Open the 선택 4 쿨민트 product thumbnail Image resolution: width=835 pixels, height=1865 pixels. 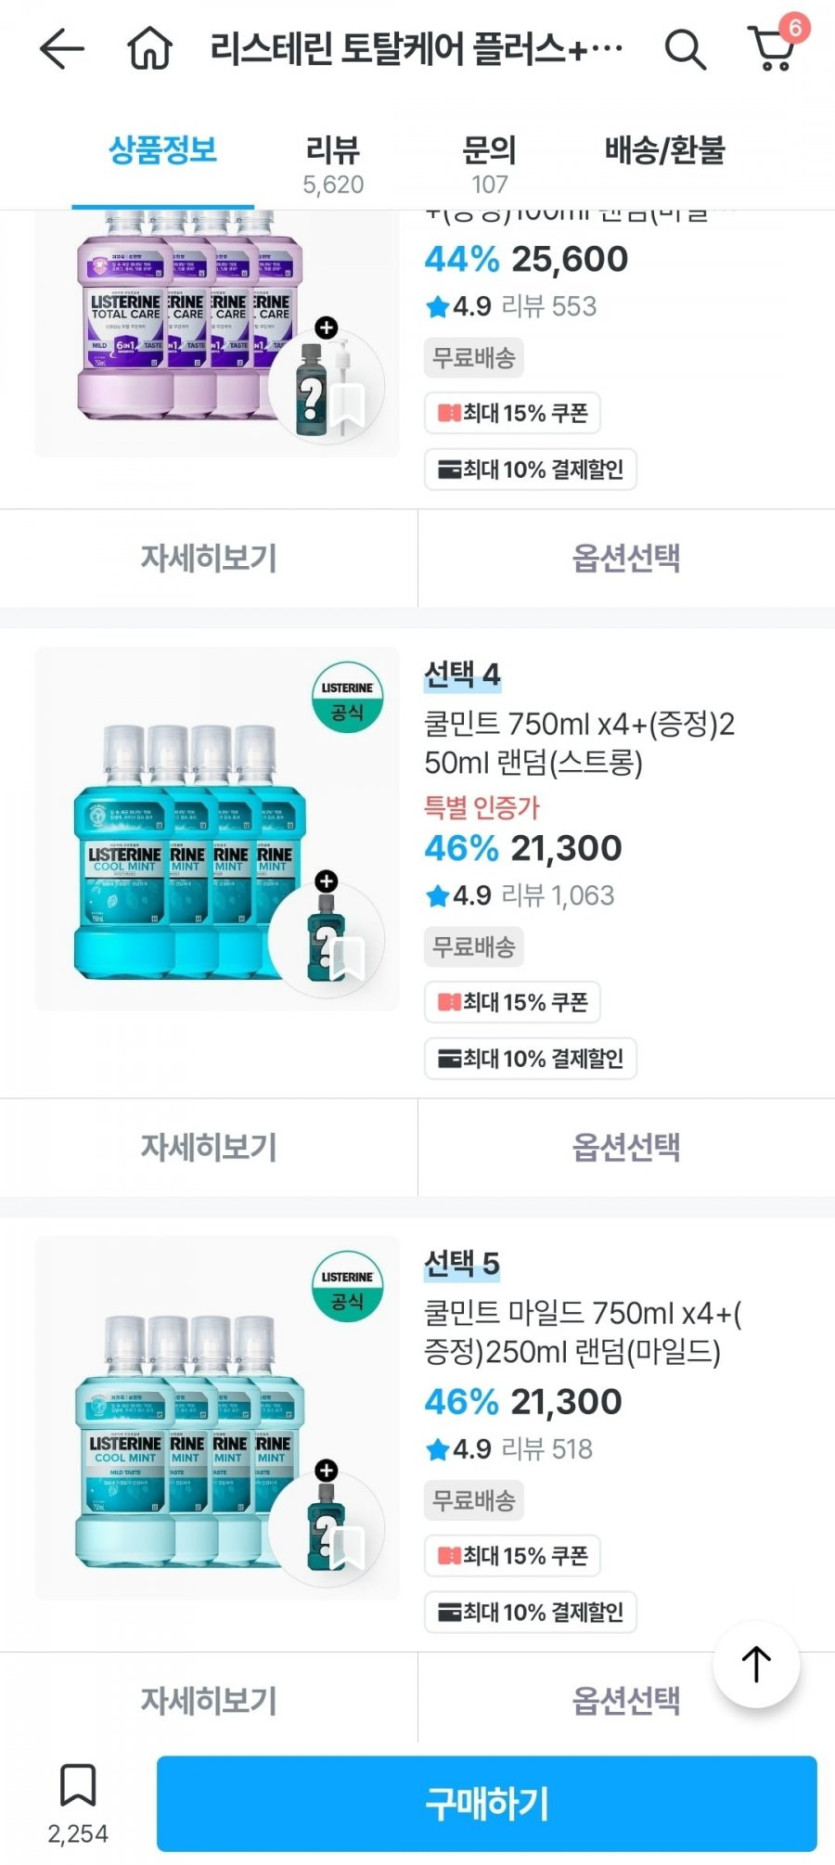(x=190, y=840)
